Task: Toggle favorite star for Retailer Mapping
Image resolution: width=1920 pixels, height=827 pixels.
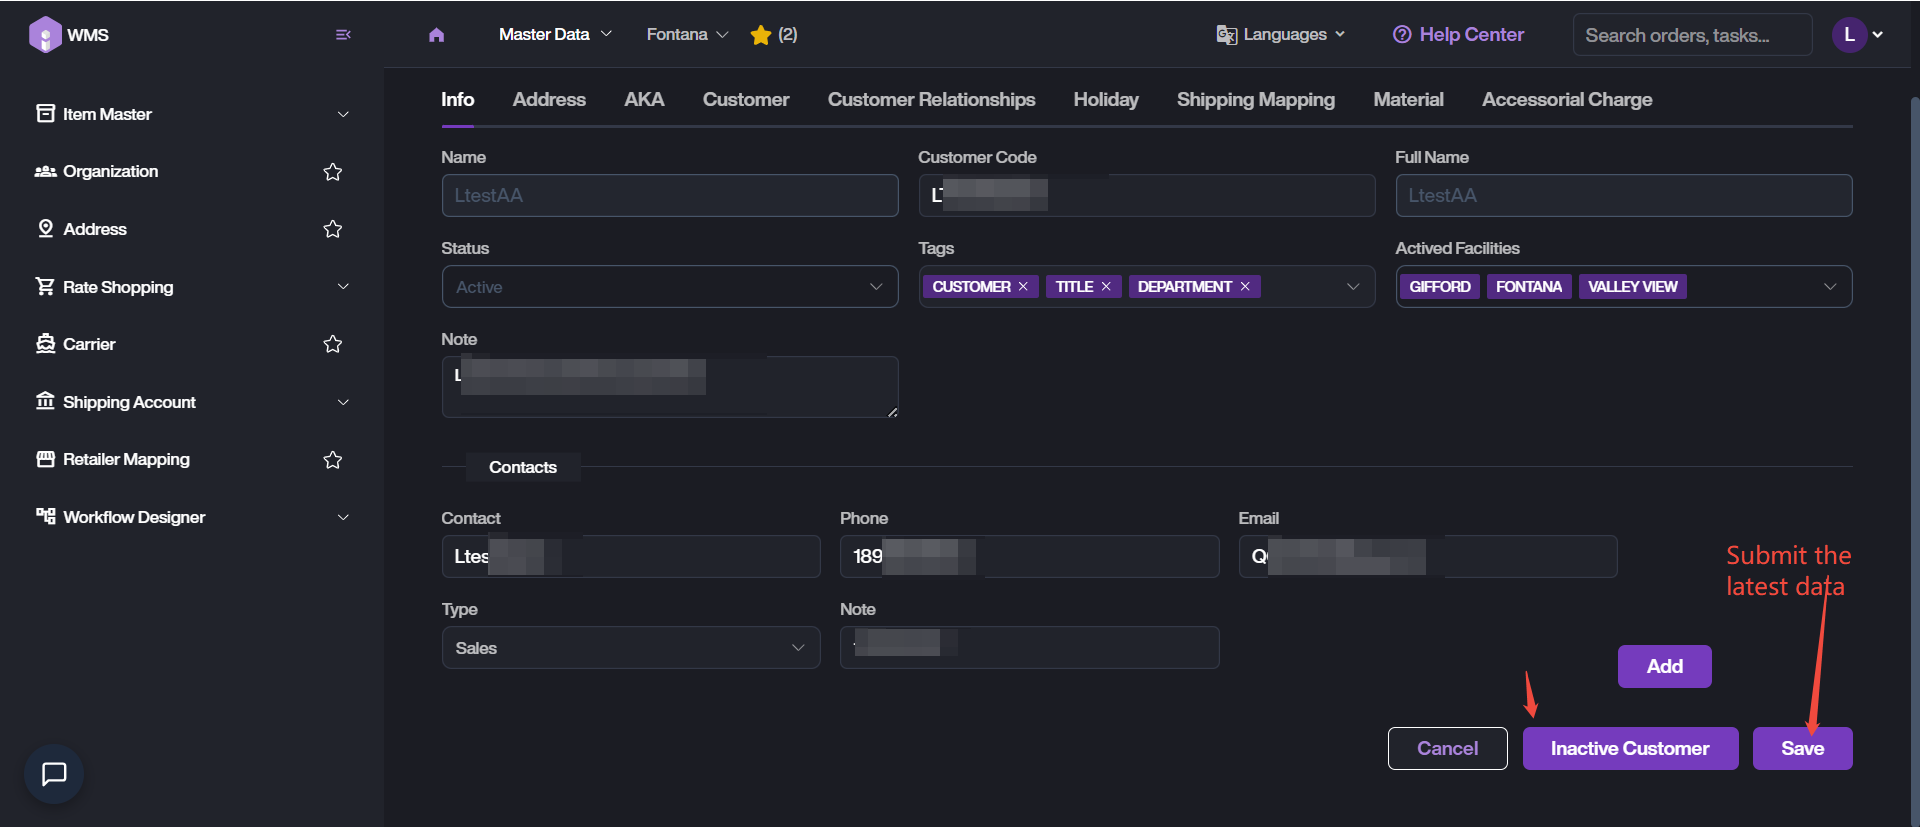Action: (x=333, y=460)
